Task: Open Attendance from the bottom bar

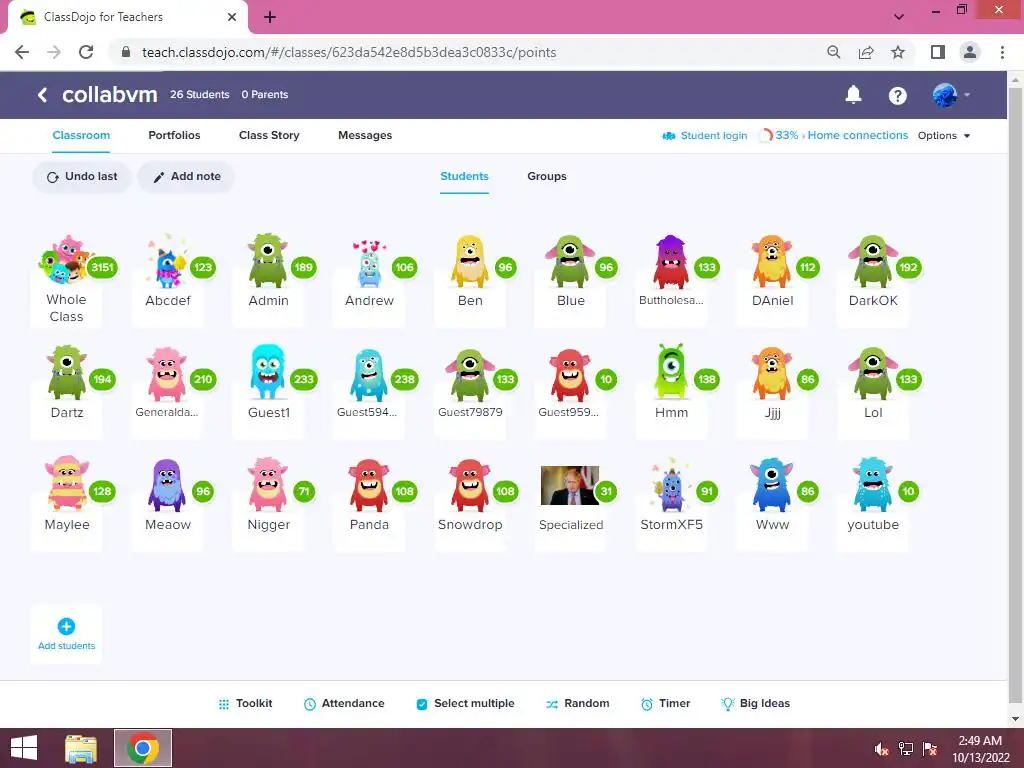Action: [344, 703]
